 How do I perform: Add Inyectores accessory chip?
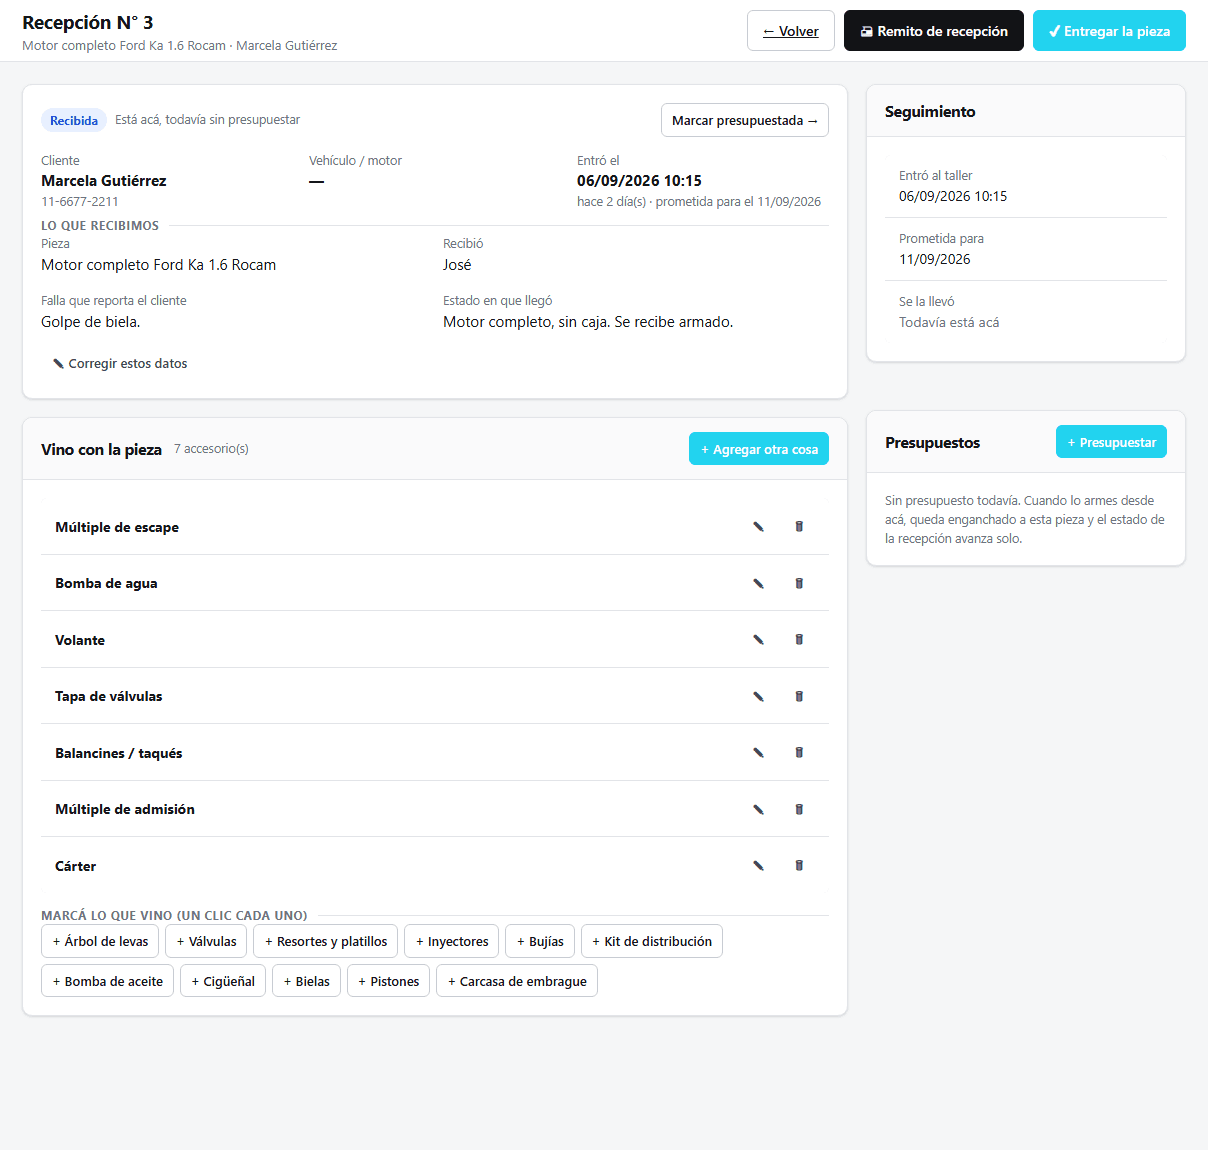click(x=452, y=941)
